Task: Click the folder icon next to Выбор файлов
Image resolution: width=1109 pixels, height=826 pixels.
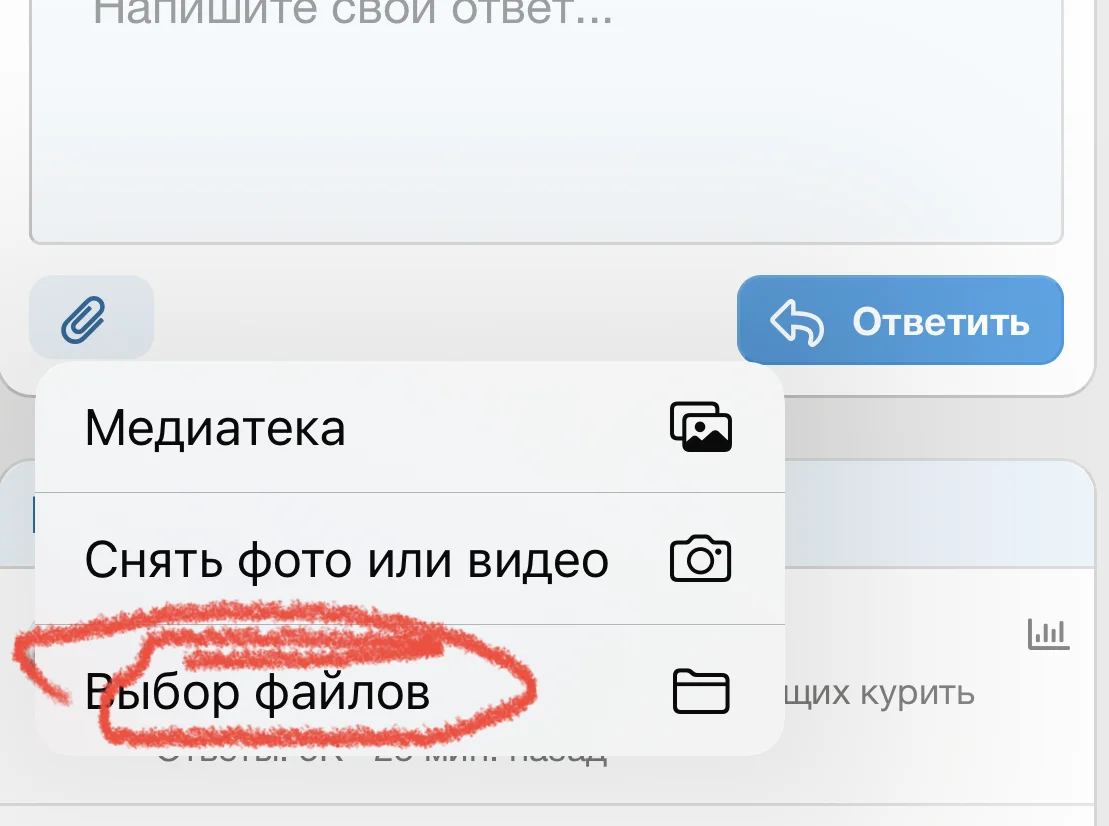Action: pyautogui.click(x=701, y=691)
